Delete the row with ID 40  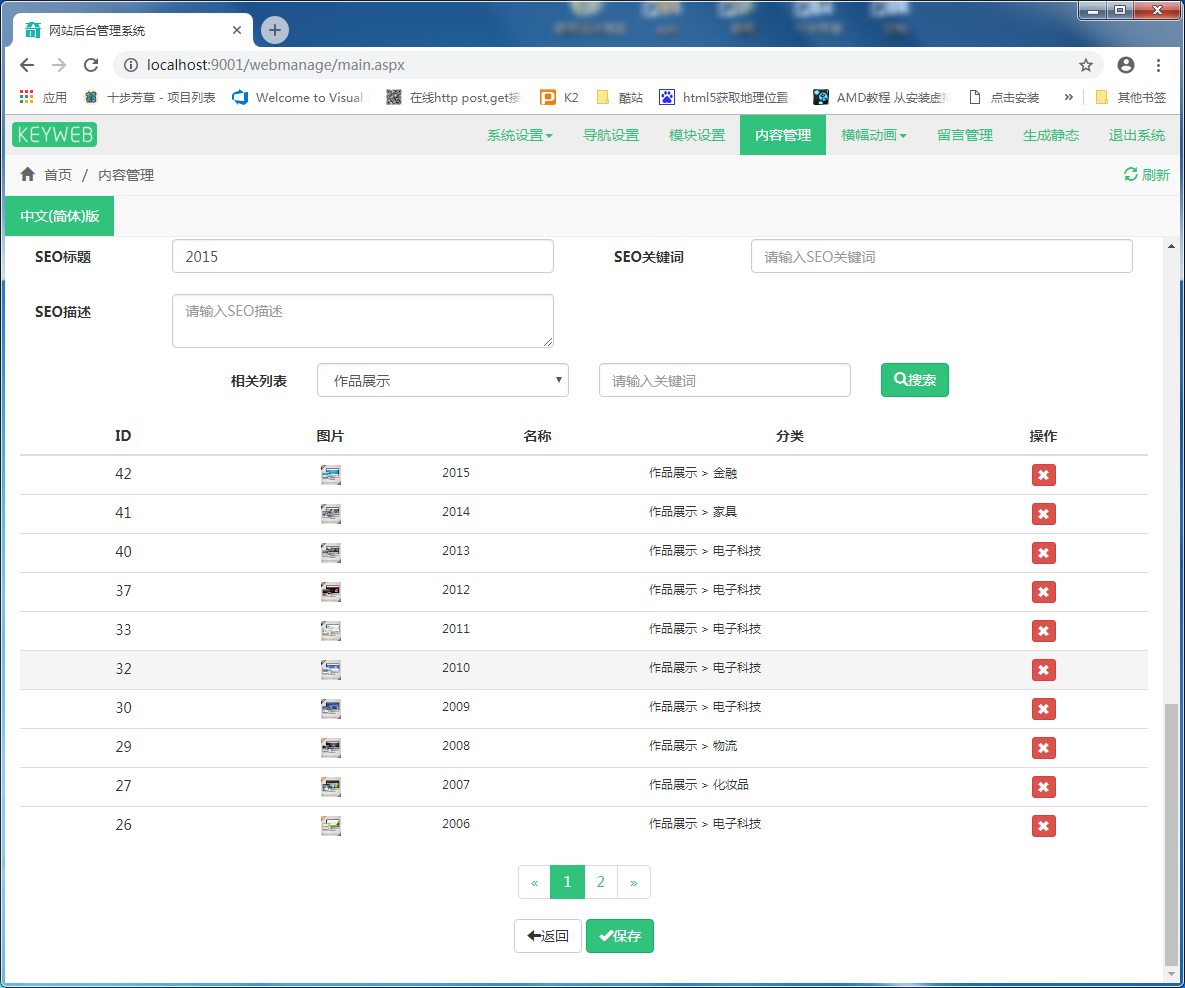click(1043, 553)
